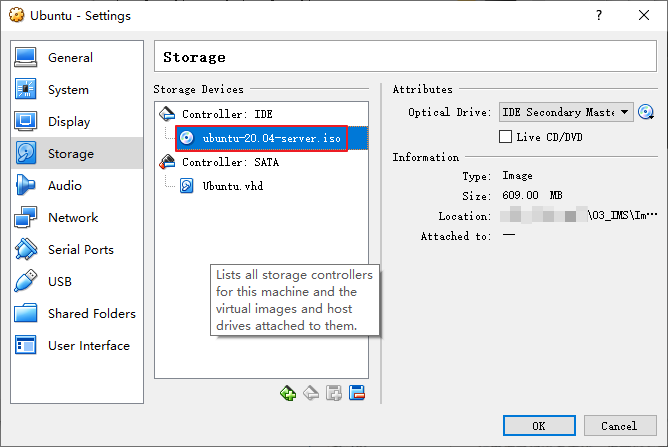
Task: Click the add attachment icon
Action: [334, 393]
